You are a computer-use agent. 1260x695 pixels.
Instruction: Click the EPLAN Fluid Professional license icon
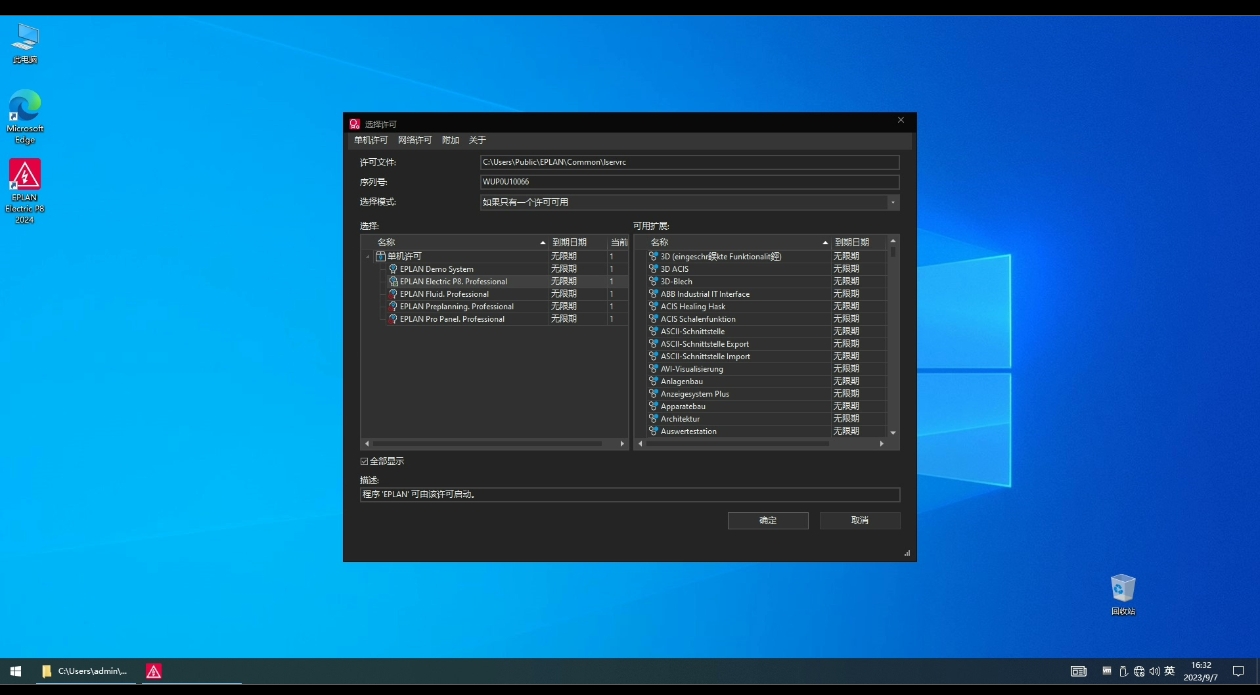click(393, 294)
